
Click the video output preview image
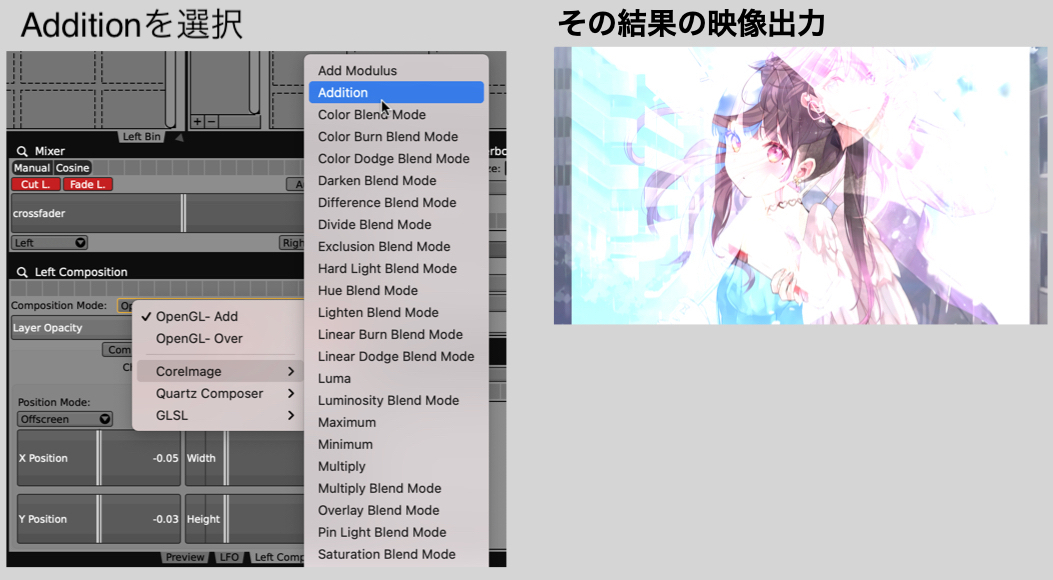point(800,185)
